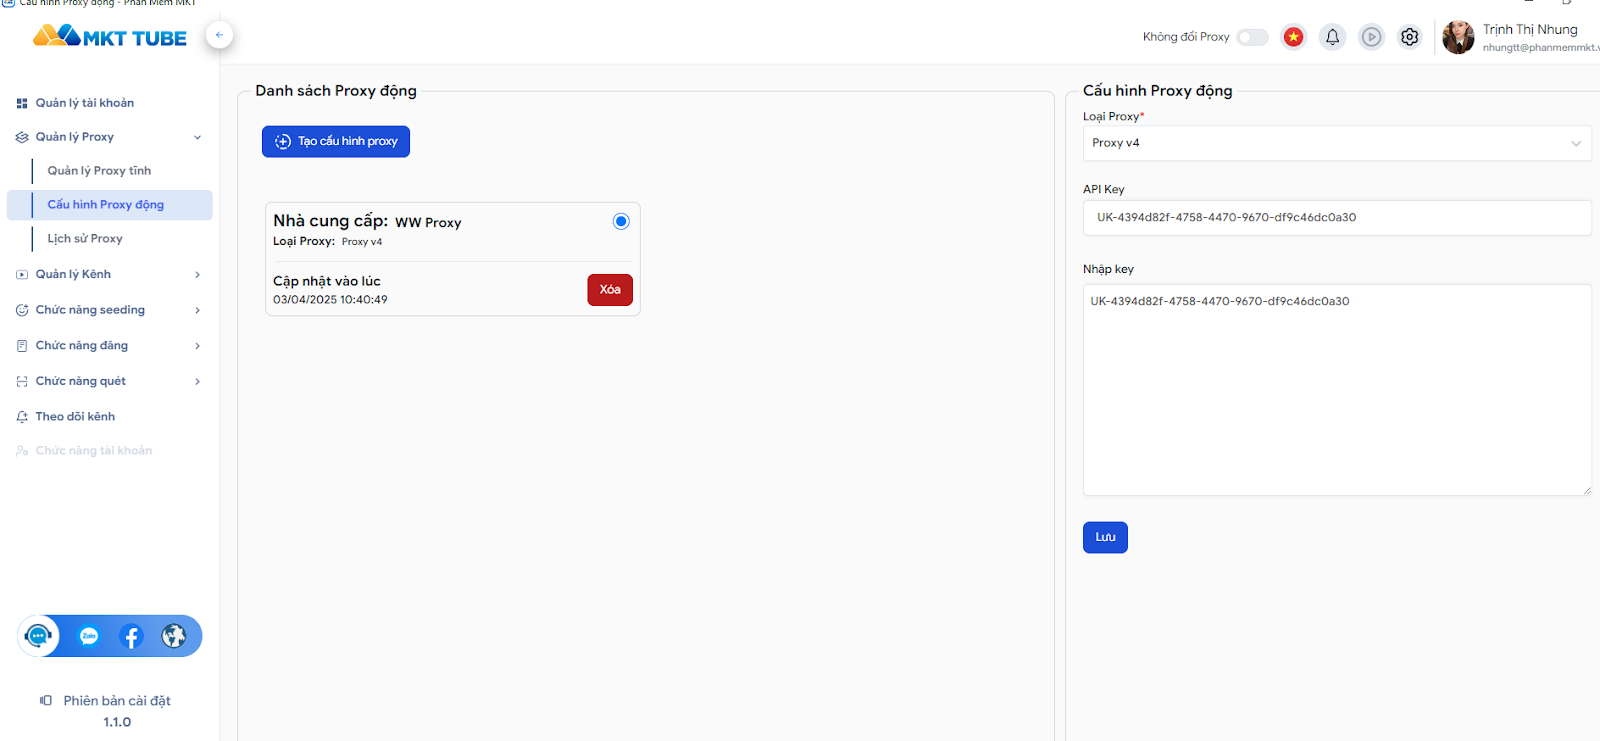Image resolution: width=1600 pixels, height=741 pixels.
Task: Expand Chức năng seeding chevron
Action: pyautogui.click(x=197, y=310)
